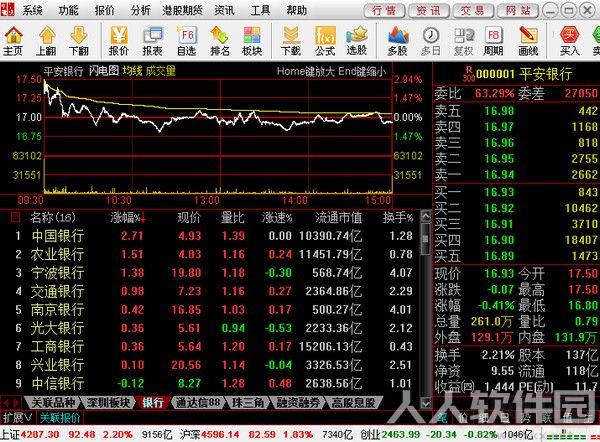
Task: Click the 多日 multi-day clock icon
Action: tap(431, 41)
